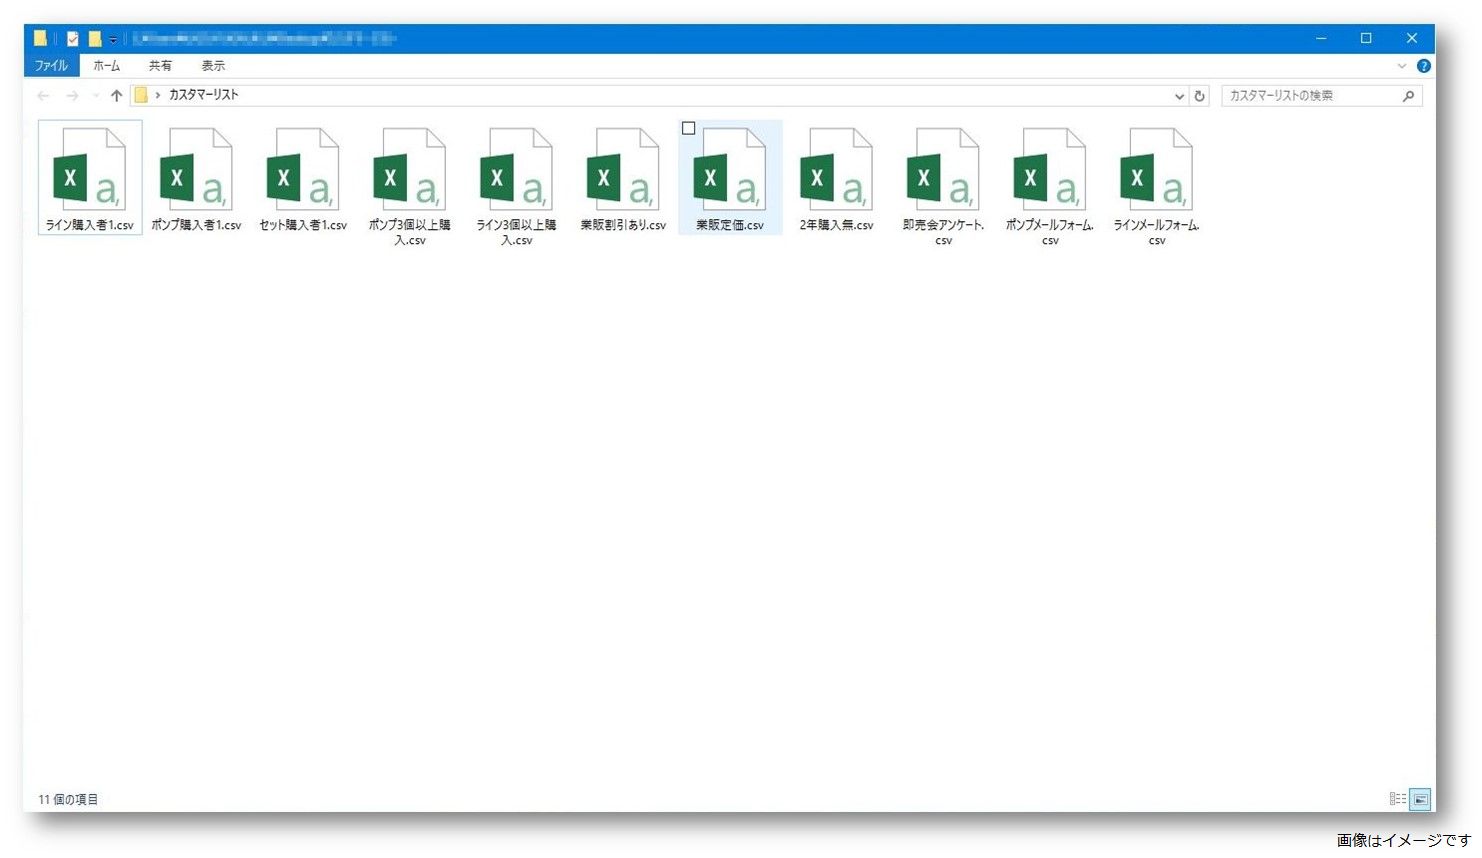The image size is (1482, 858).
Task: Select the ライン購入者1.csv file icon
Action: (89, 169)
